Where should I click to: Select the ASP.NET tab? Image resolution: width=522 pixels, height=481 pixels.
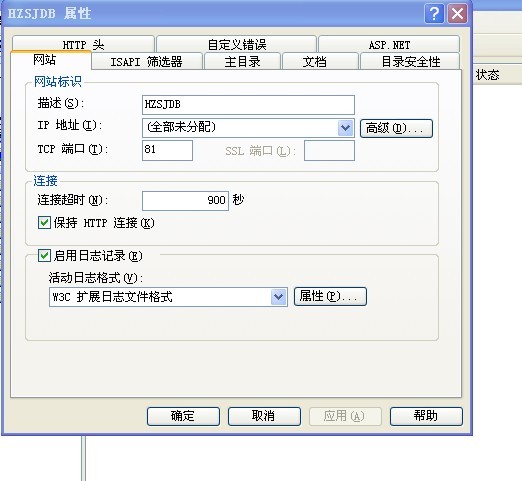[389, 44]
